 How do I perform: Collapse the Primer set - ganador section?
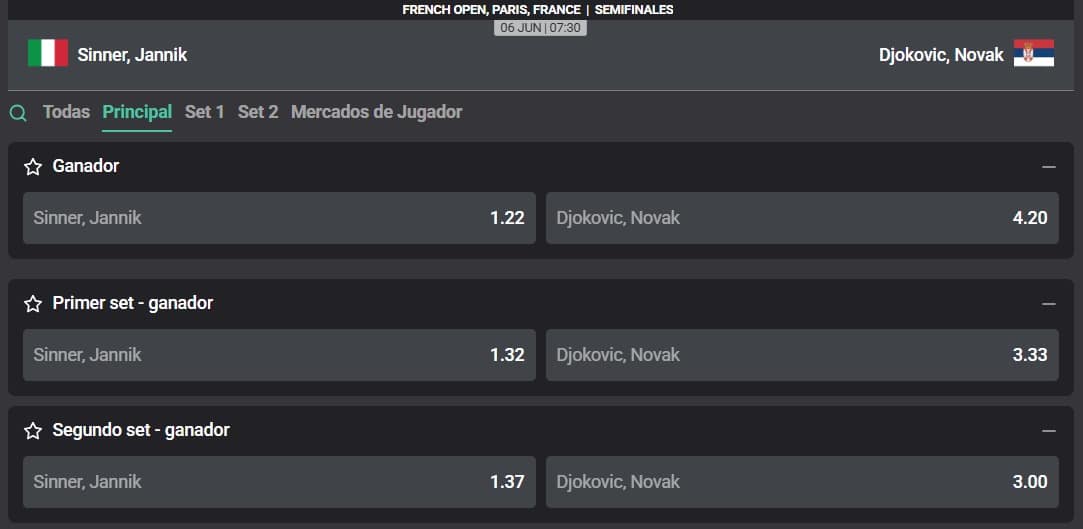(1048, 303)
